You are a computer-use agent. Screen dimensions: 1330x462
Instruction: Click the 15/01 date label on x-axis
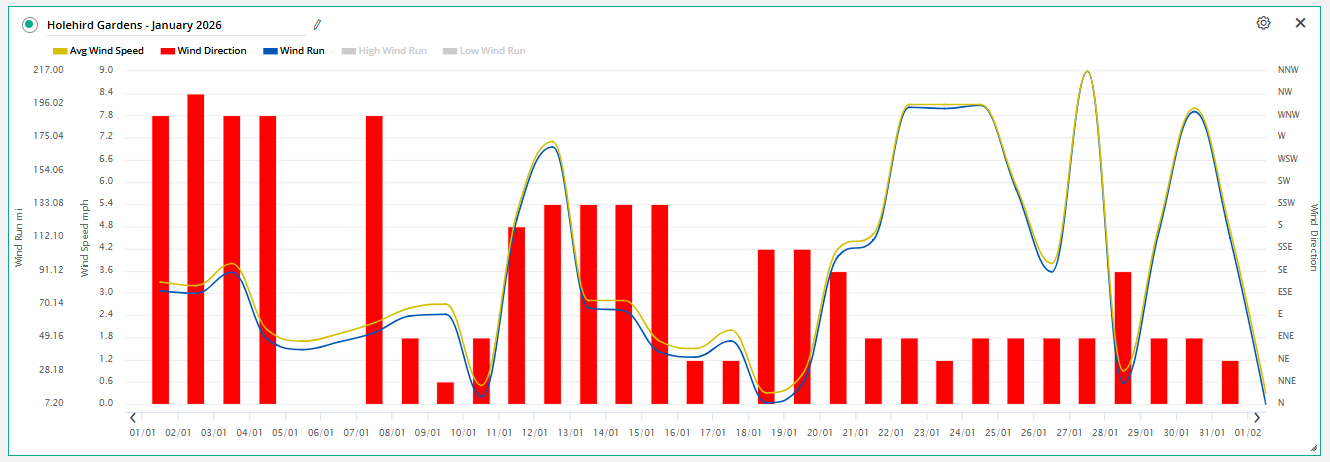click(641, 433)
